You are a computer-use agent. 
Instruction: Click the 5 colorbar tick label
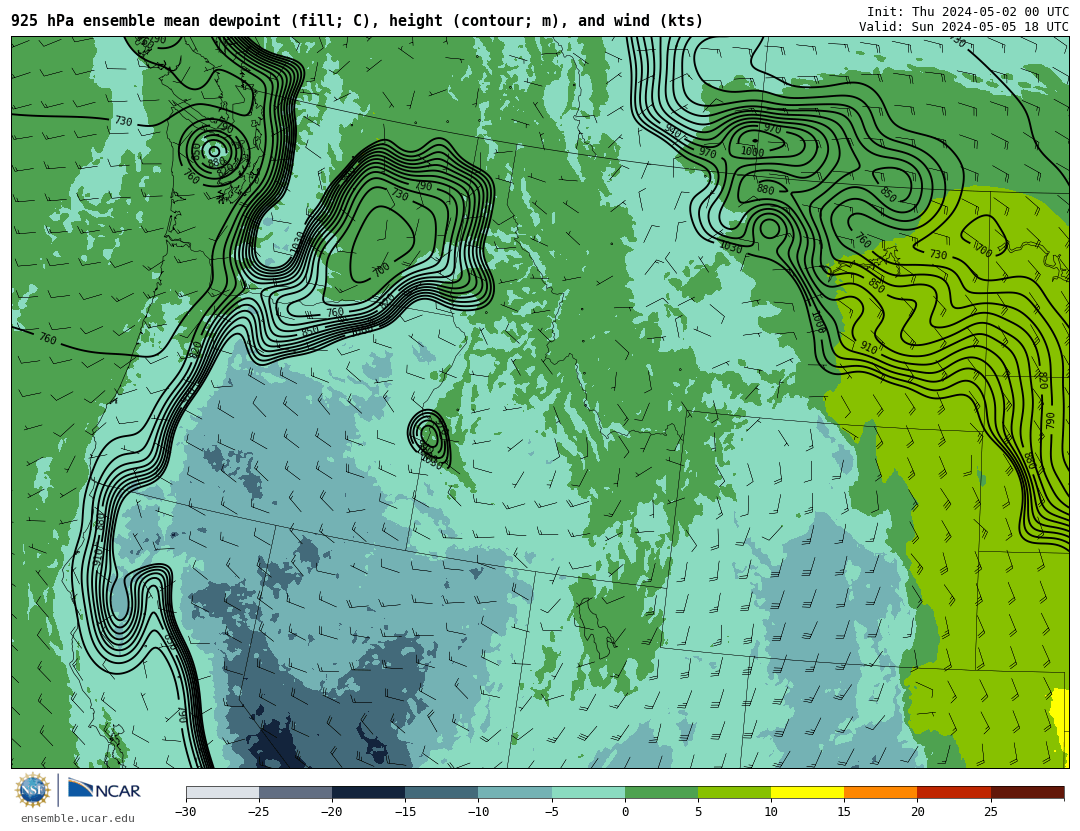[x=698, y=812]
